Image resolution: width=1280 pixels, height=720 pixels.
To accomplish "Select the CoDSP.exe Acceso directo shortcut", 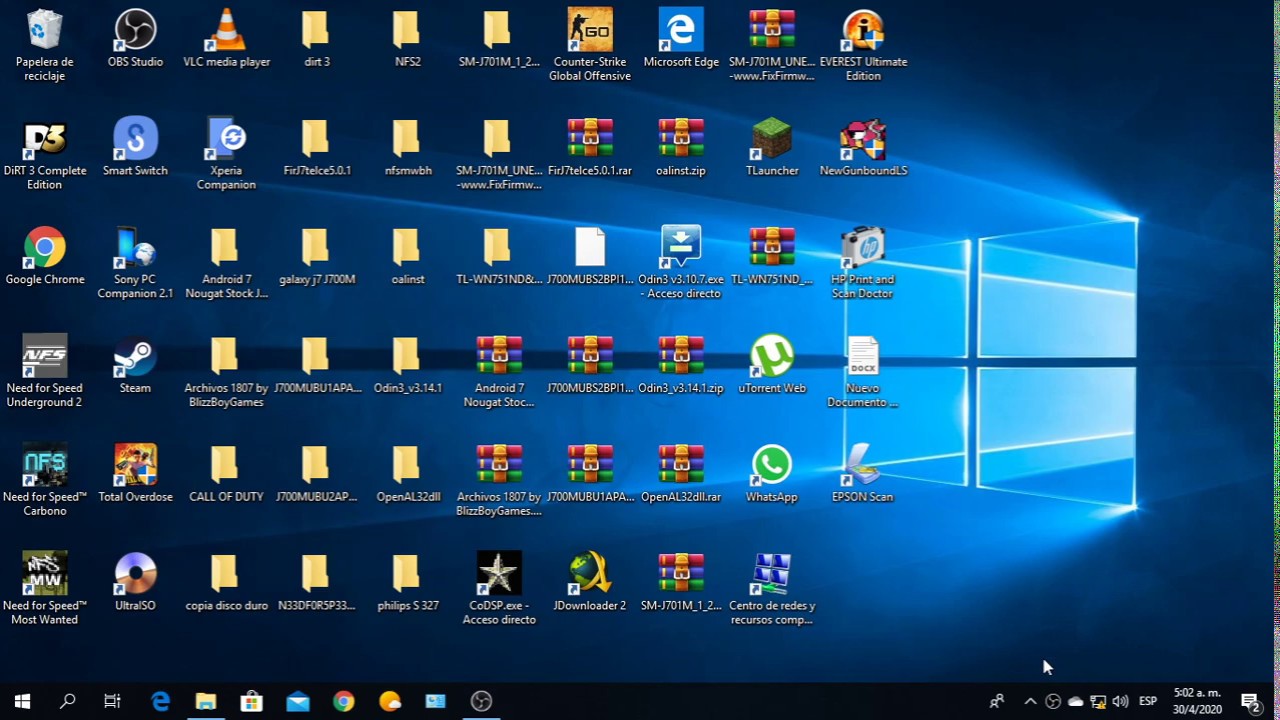I will (x=499, y=590).
